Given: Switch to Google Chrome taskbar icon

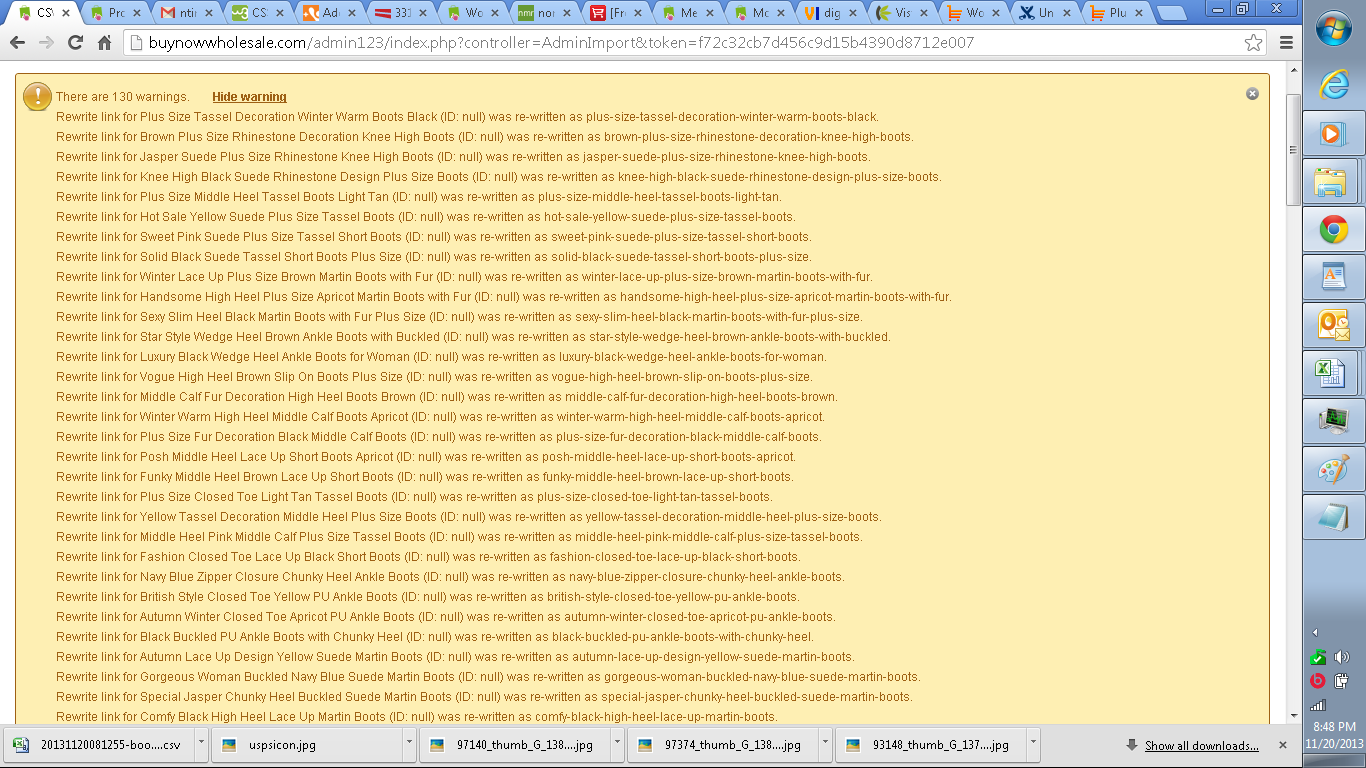Looking at the screenshot, I should [1333, 230].
